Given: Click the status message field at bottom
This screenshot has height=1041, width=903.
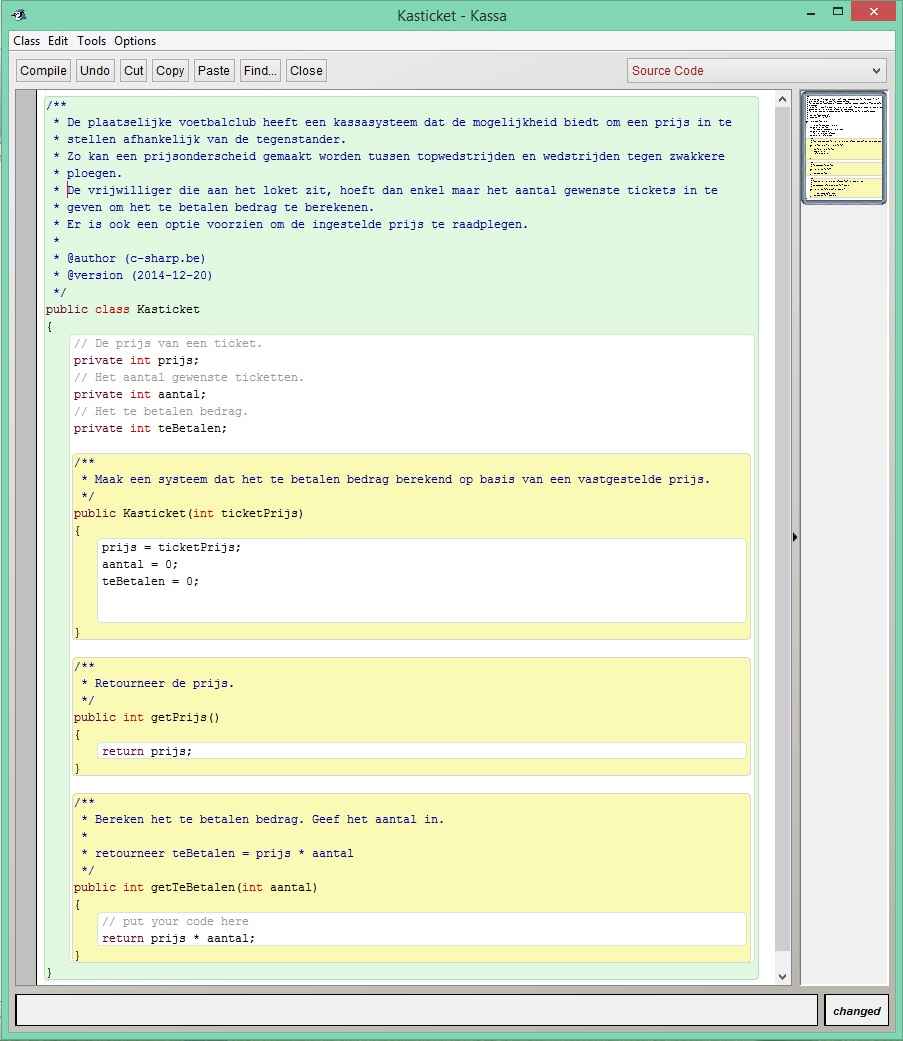Looking at the screenshot, I should 416,1010.
